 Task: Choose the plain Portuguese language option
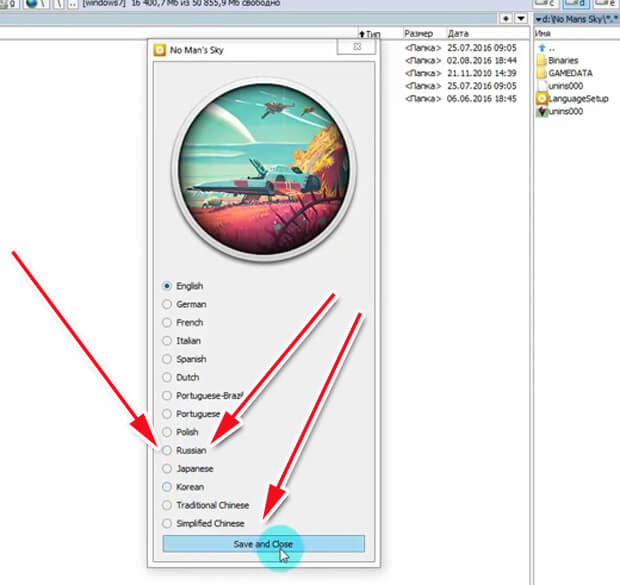(167, 414)
